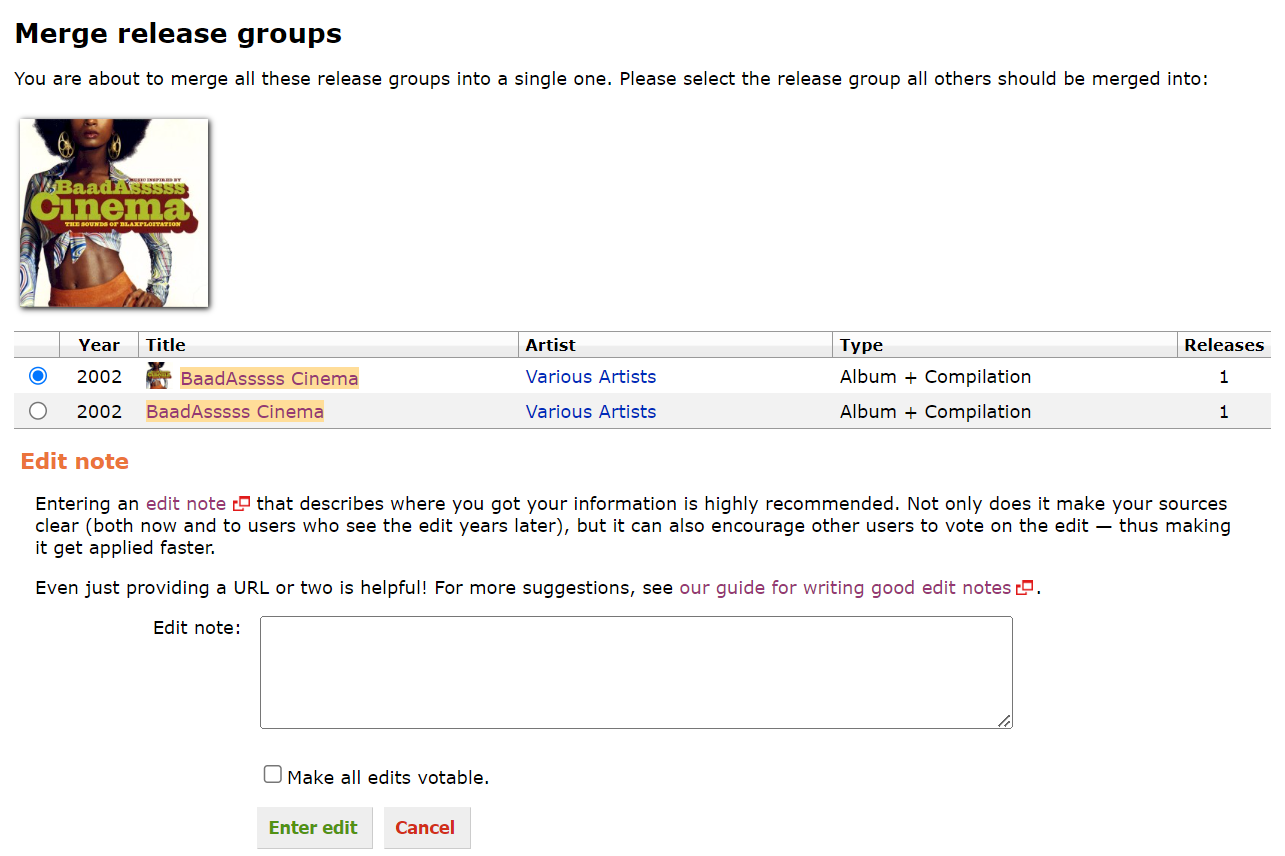This screenshot has height=856, width=1285.
Task: Select the first release group radio button
Action: 38,376
